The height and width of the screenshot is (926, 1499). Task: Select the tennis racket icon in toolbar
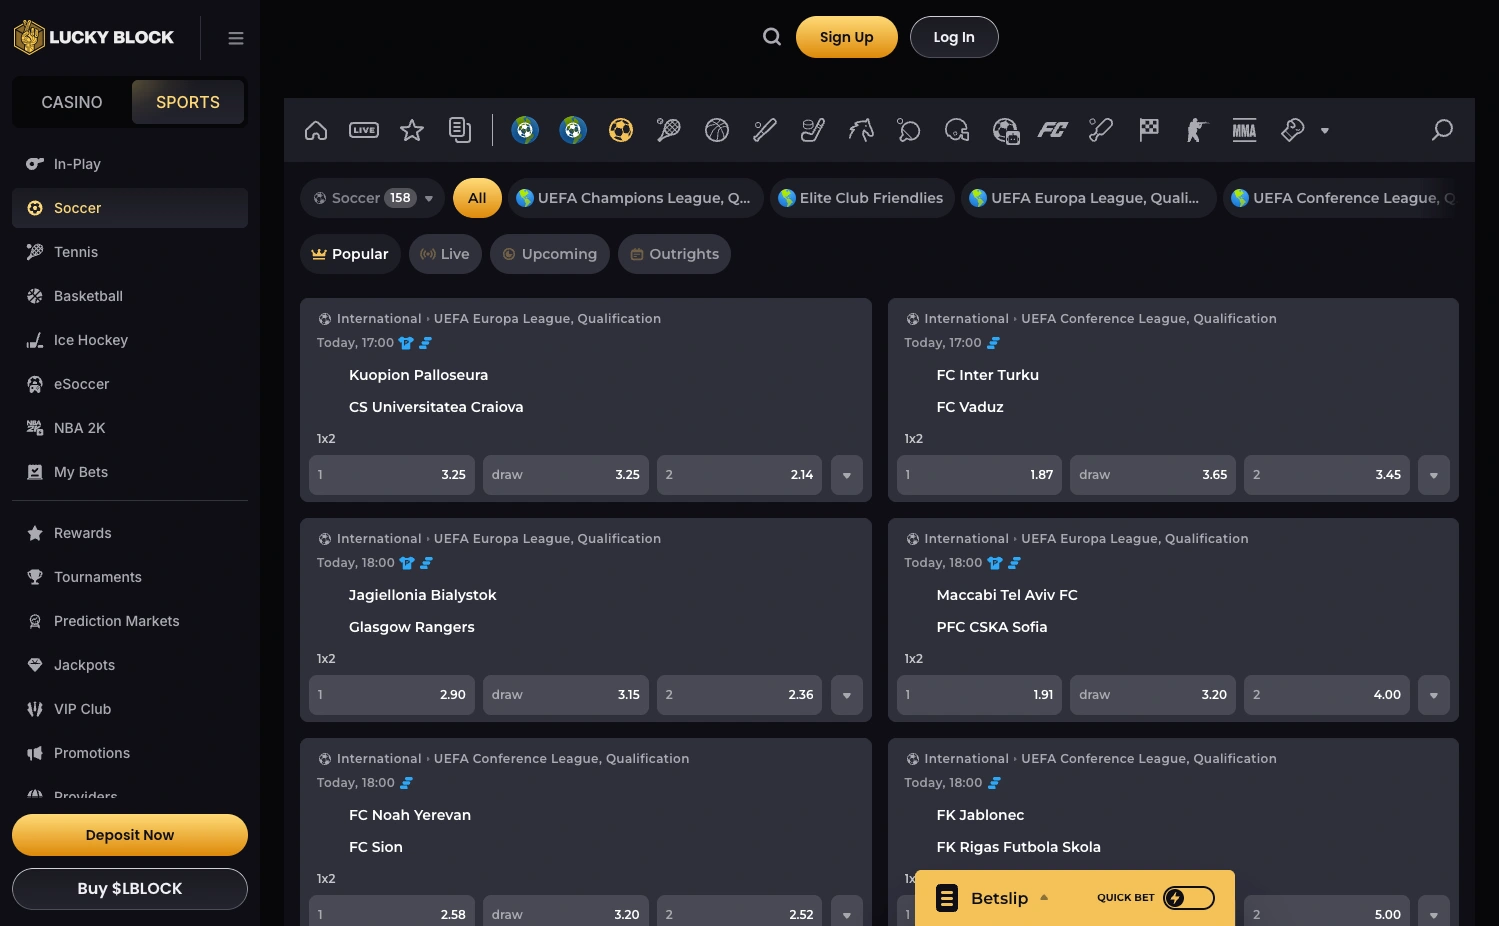[x=669, y=130]
